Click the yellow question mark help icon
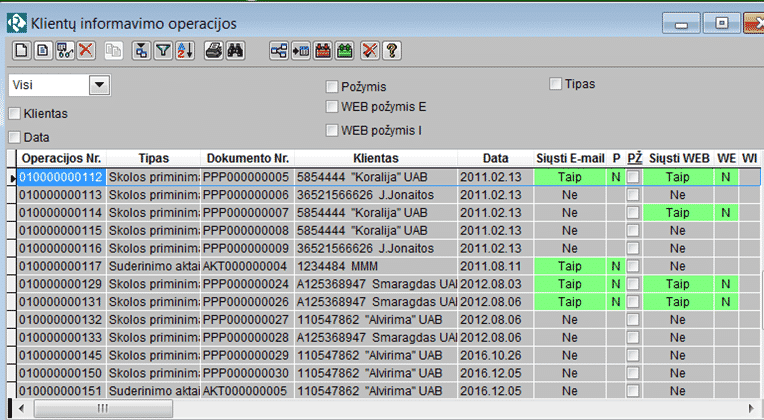The height and width of the screenshot is (420, 764). click(x=392, y=49)
